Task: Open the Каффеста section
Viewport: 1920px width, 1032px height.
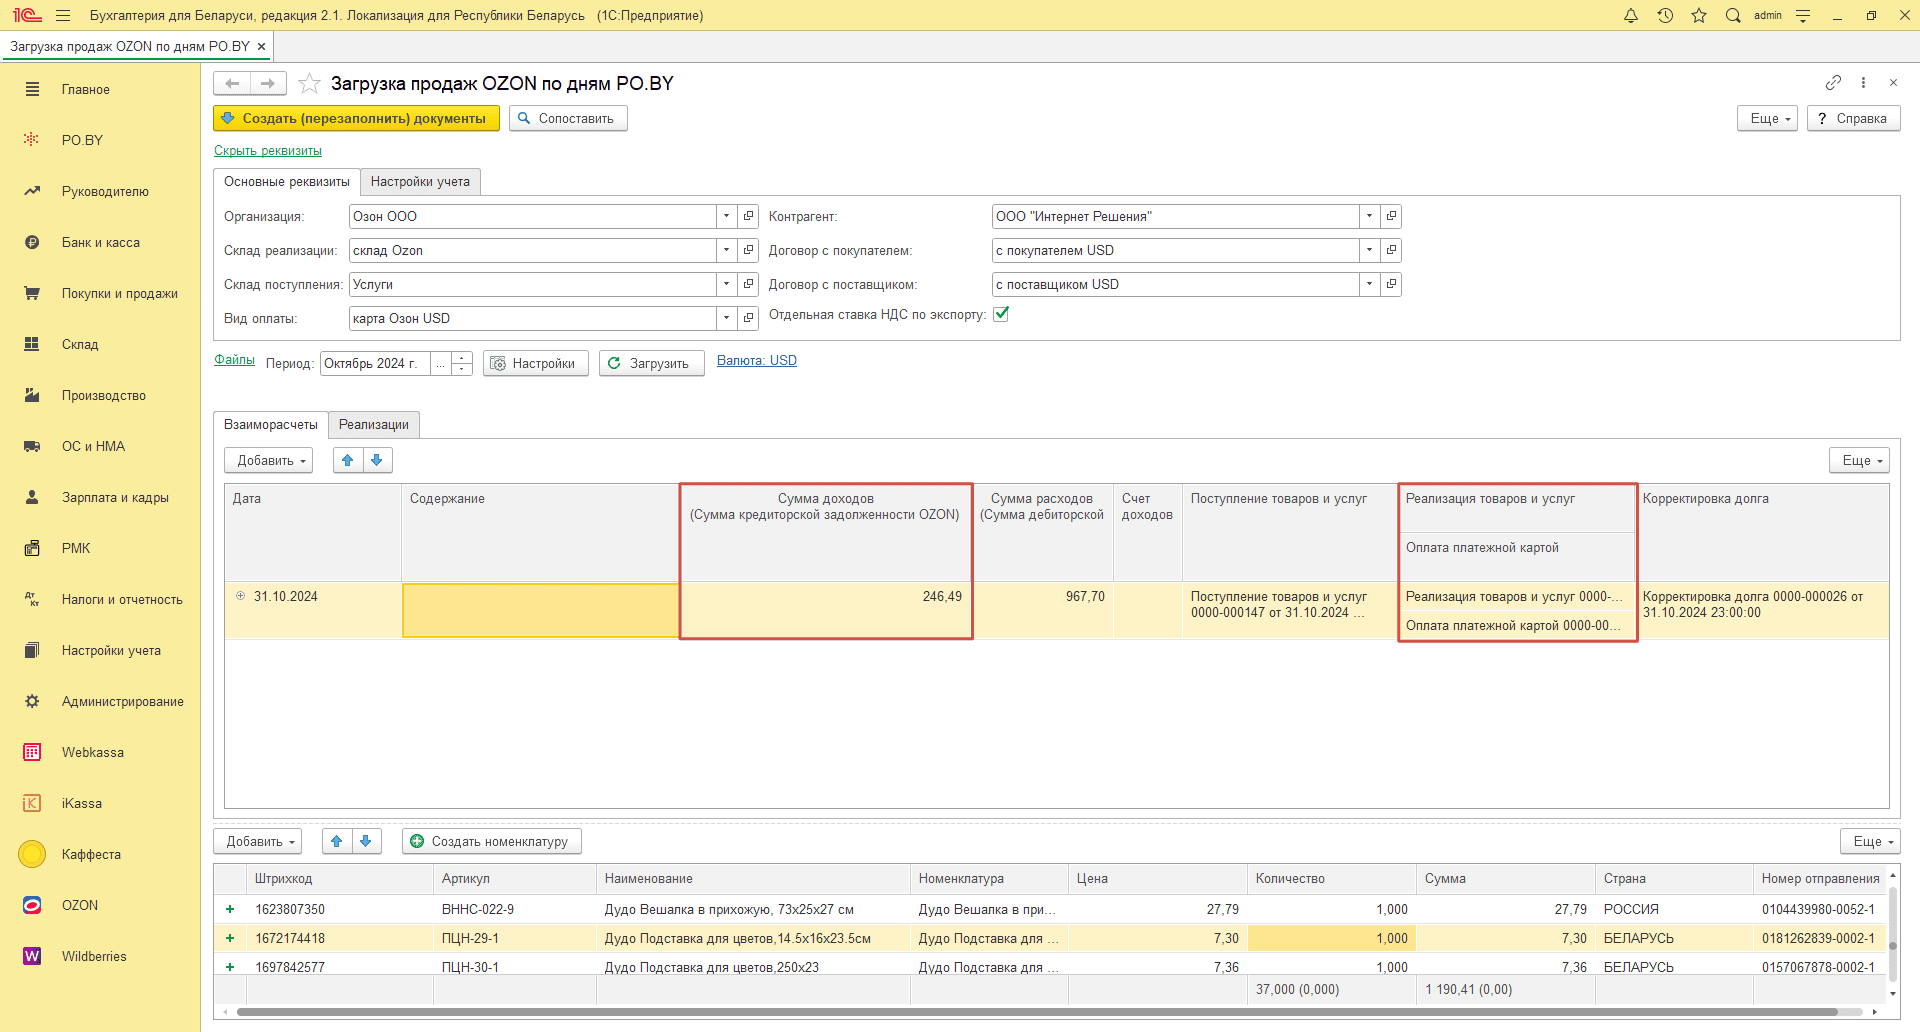Action: coord(91,854)
